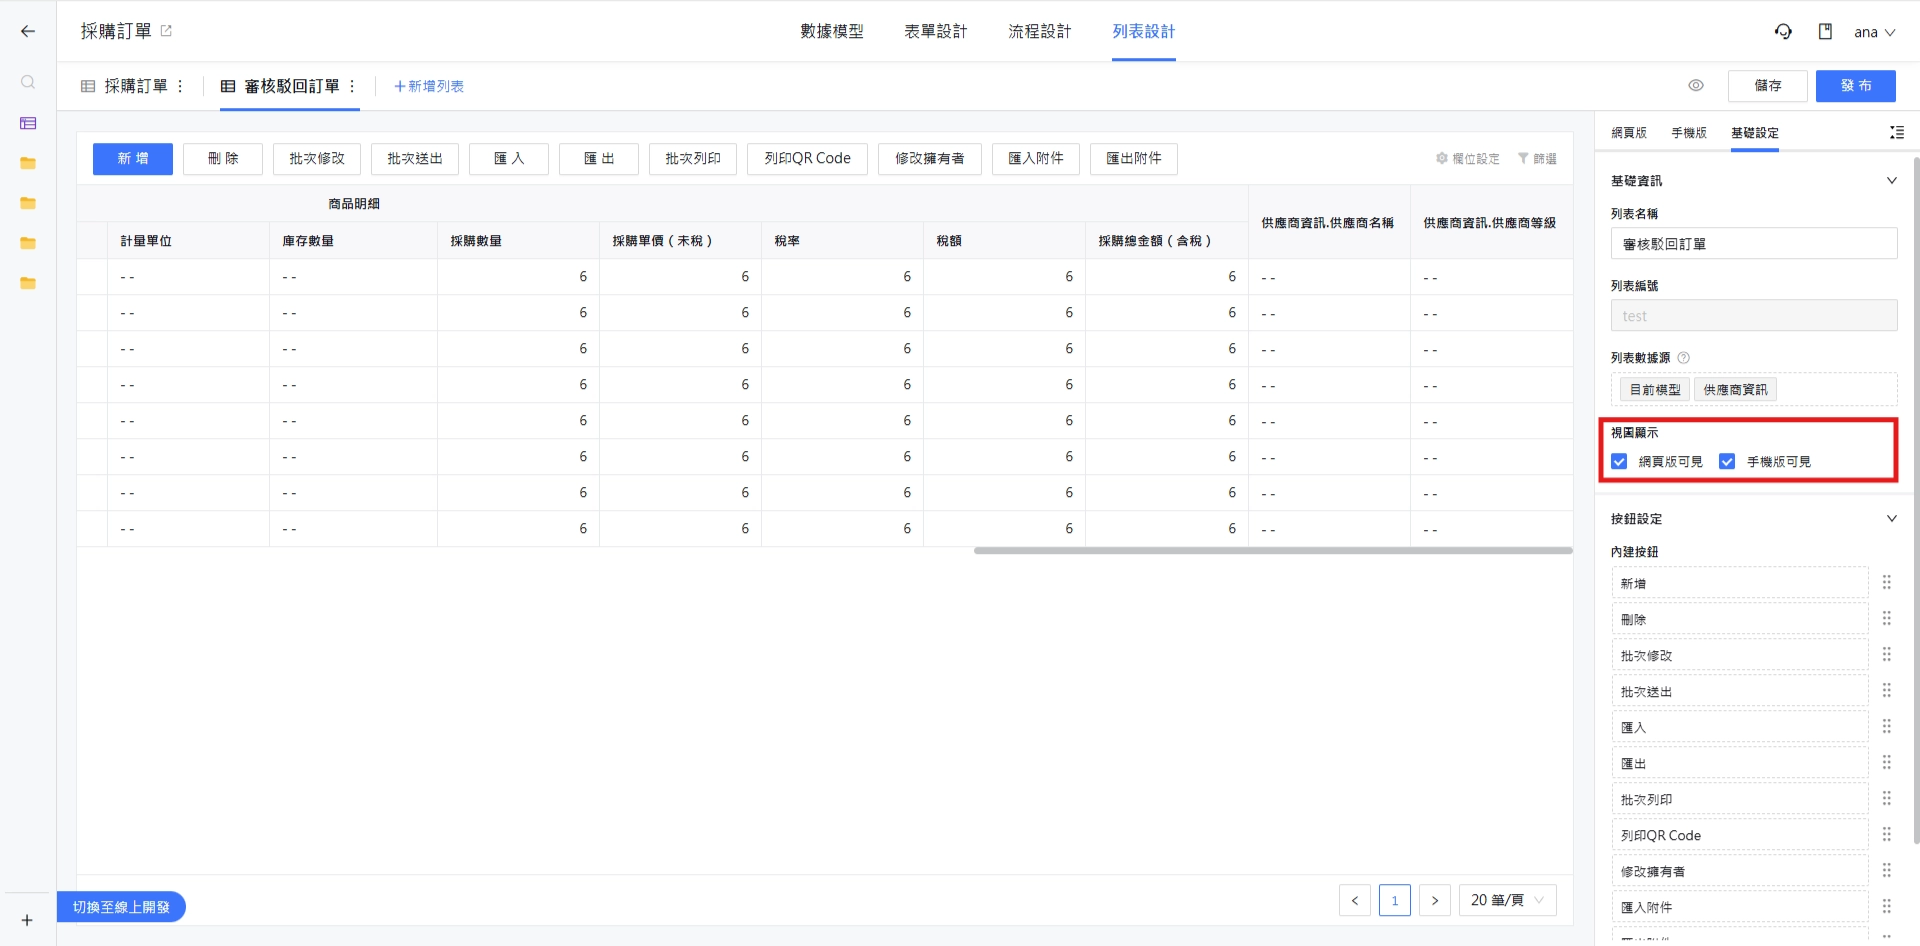Open more options for 採購訂單 list tab

tap(180, 86)
